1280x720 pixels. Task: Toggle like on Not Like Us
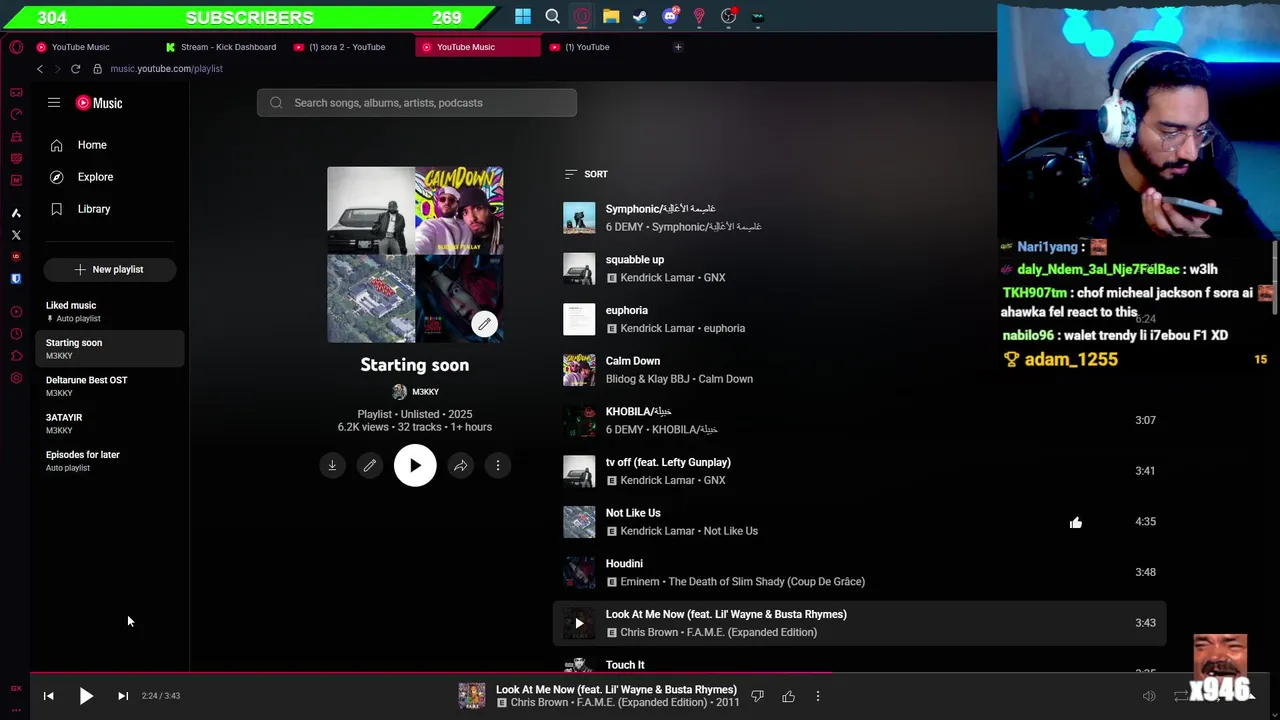click(1076, 522)
